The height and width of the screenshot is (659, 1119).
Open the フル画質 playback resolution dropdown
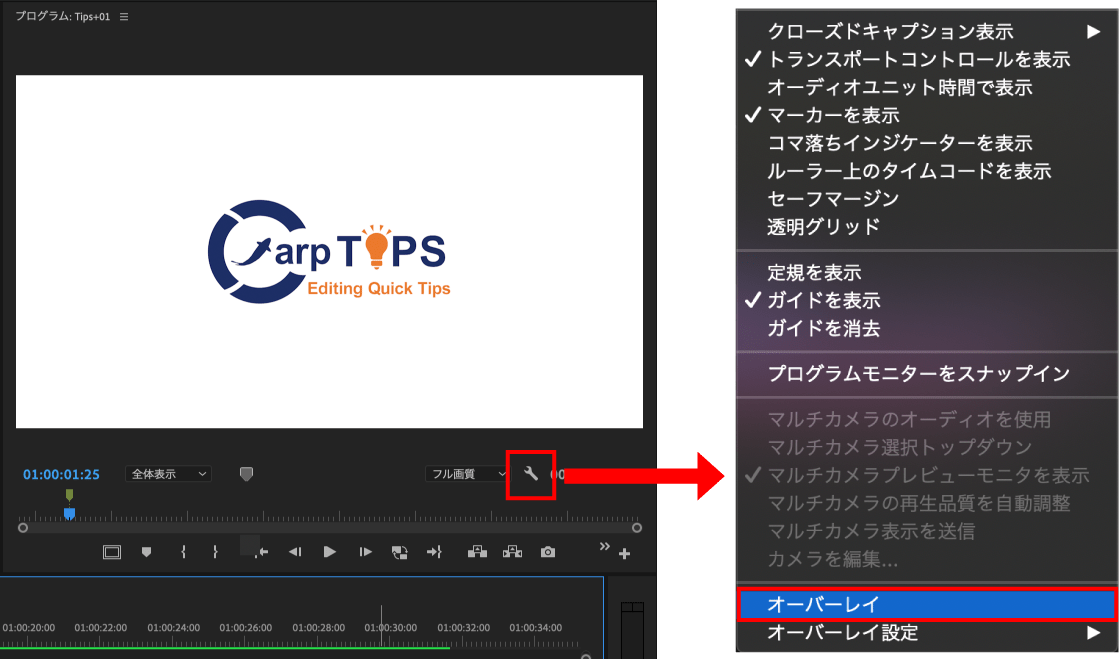point(467,474)
